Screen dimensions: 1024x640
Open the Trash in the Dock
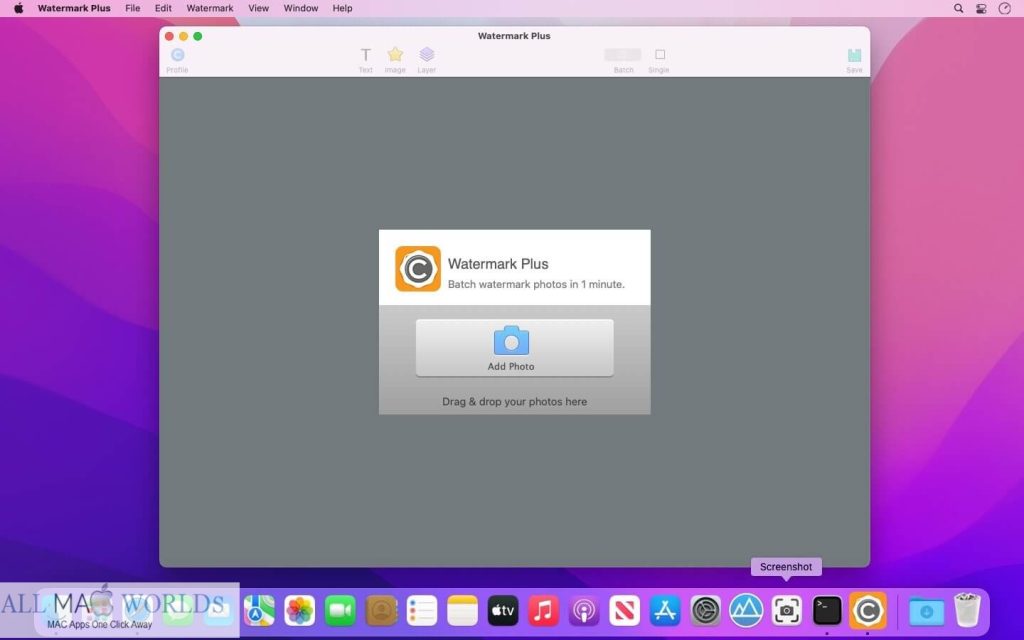(x=967, y=609)
